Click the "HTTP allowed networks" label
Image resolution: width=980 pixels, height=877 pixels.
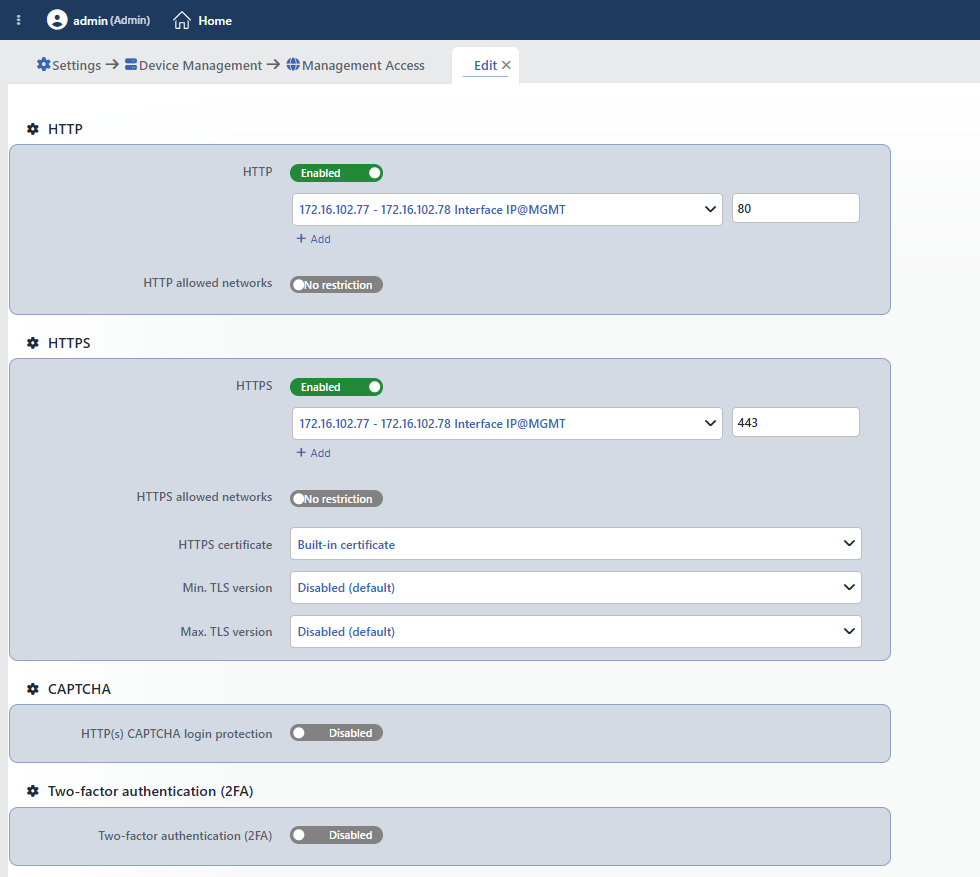coord(208,283)
